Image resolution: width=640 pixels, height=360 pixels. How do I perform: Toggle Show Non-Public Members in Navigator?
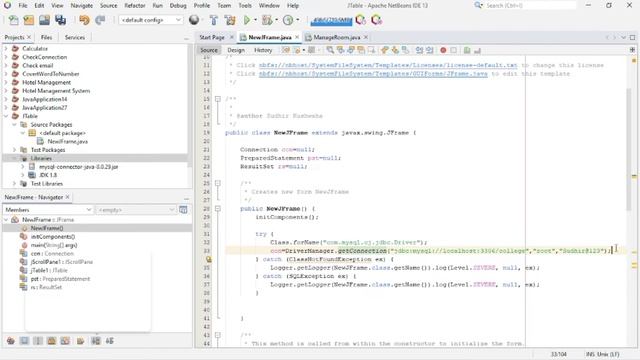click(51, 341)
